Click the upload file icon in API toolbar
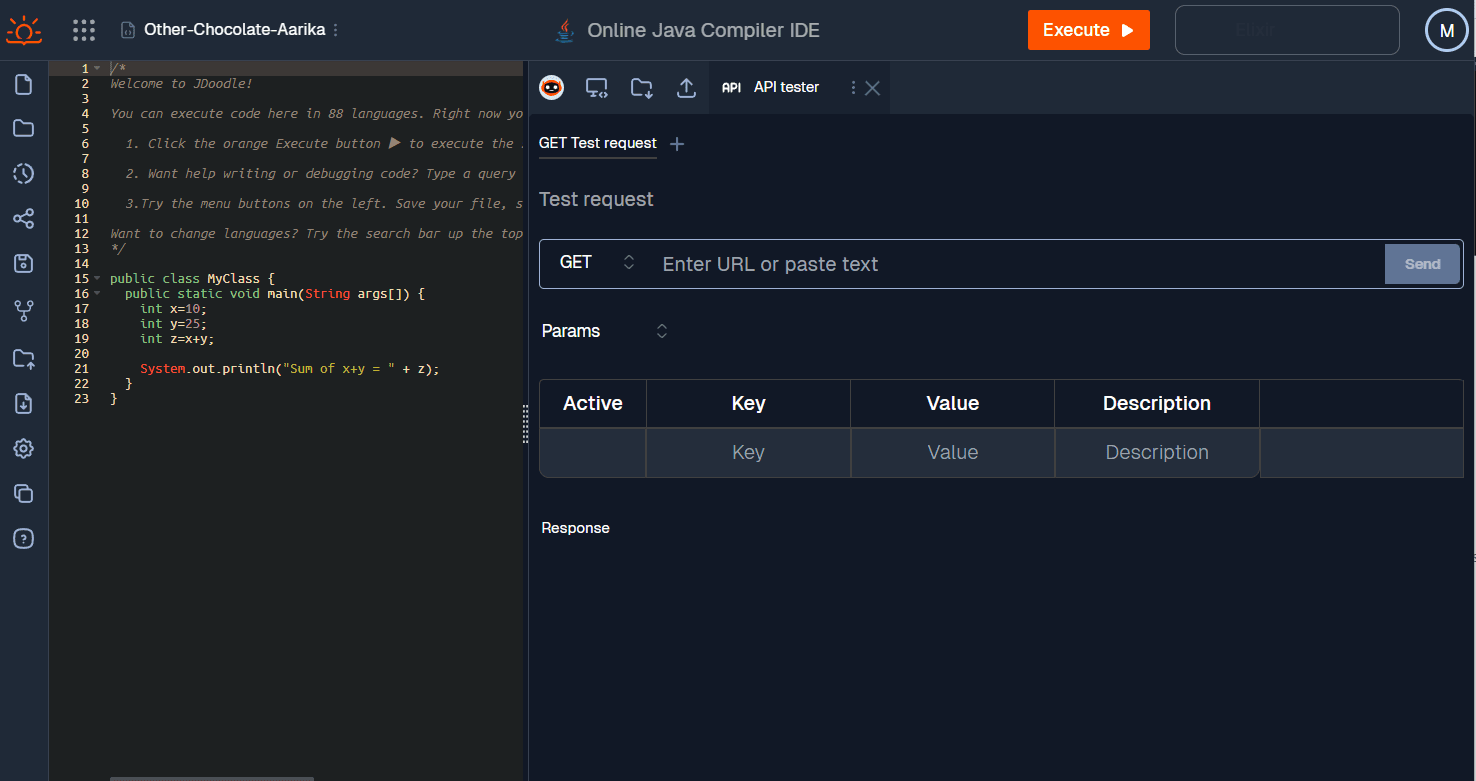This screenshot has height=781, width=1476. (686, 88)
